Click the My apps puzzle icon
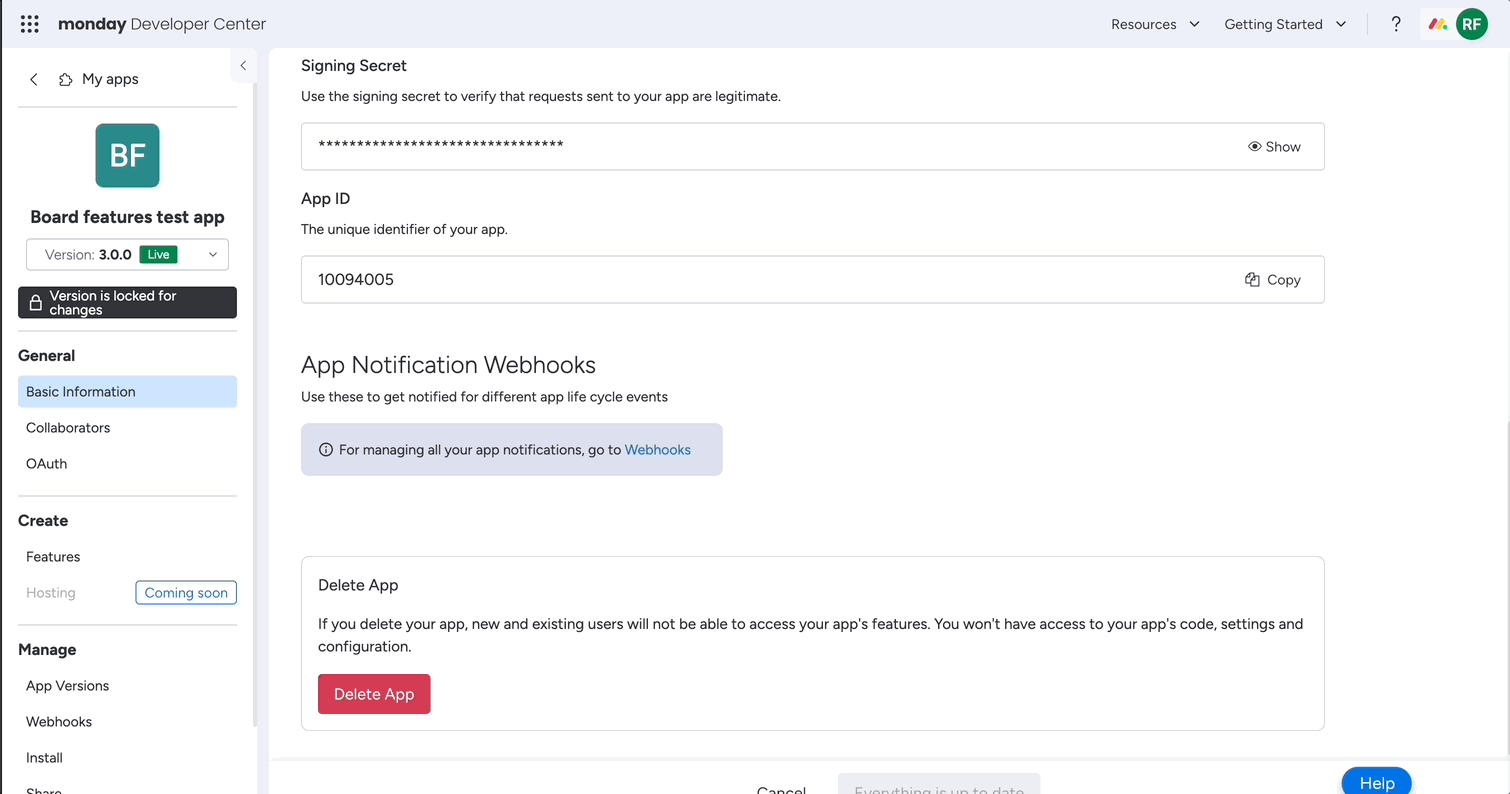 65,79
